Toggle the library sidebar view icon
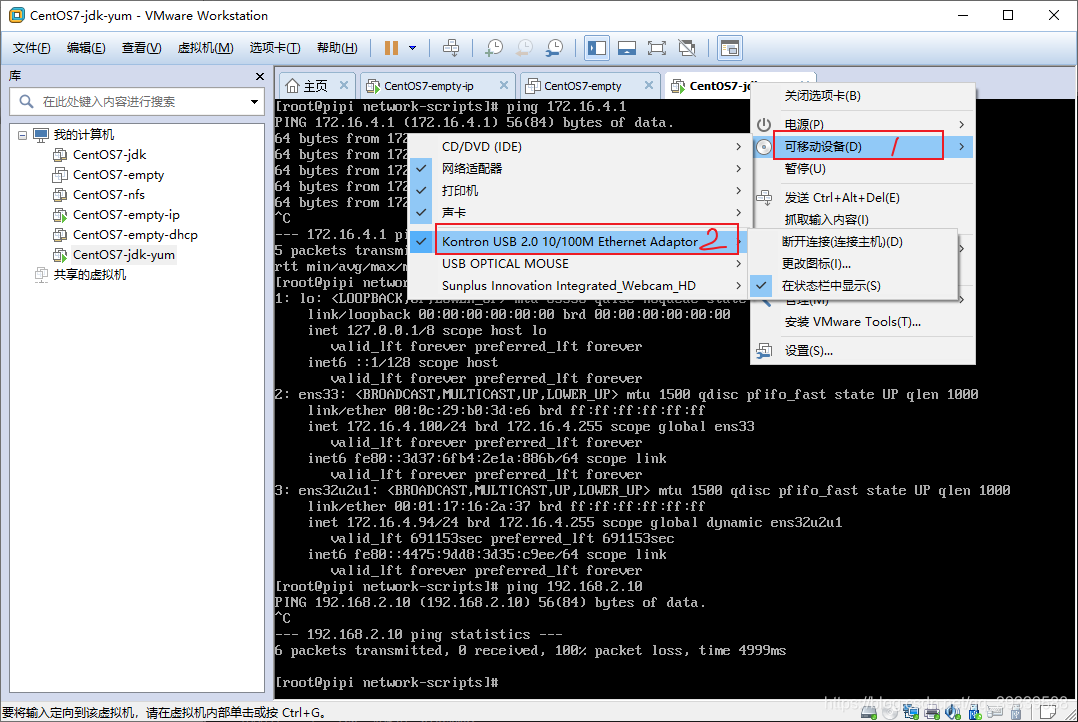The width and height of the screenshot is (1078, 722). (597, 47)
